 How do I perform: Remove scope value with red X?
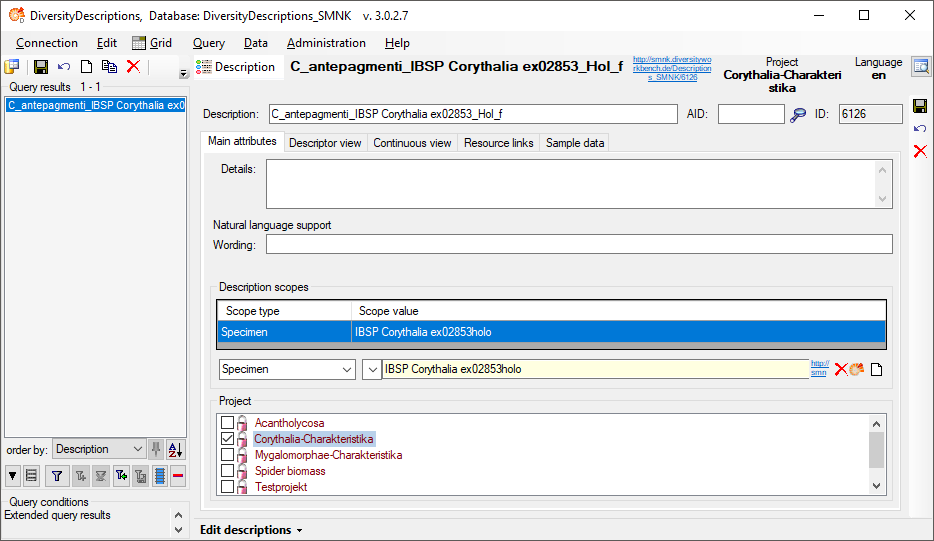pyautogui.click(x=840, y=369)
